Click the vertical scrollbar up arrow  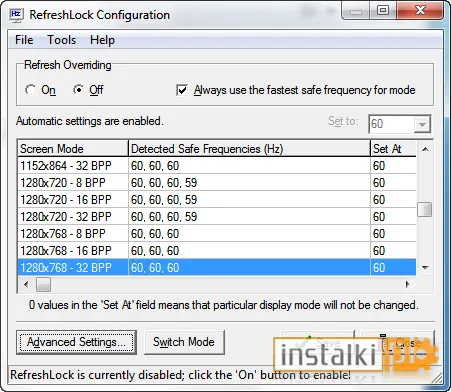425,149
